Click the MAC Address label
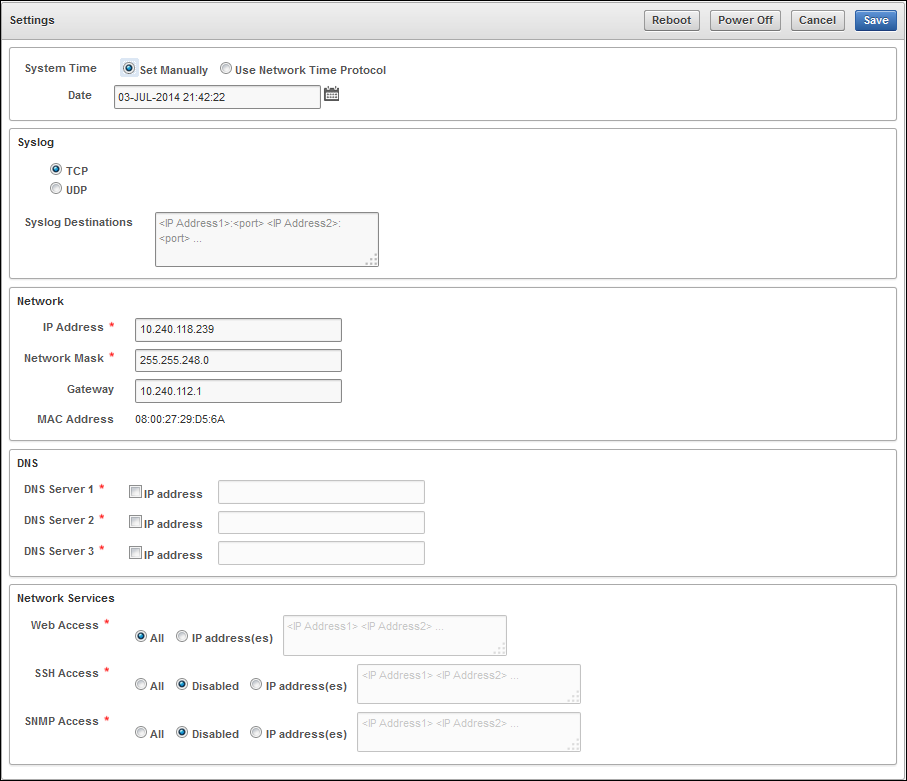The image size is (907, 781). 75,419
